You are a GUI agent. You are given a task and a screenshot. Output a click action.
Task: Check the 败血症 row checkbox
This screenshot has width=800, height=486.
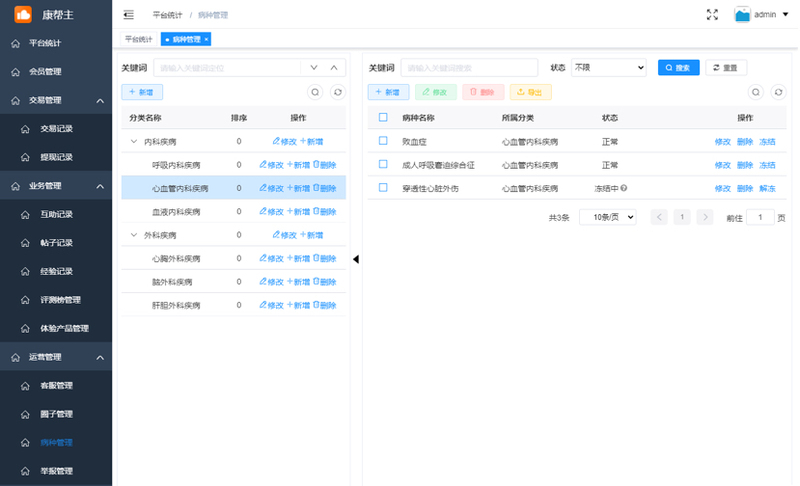[x=383, y=141]
